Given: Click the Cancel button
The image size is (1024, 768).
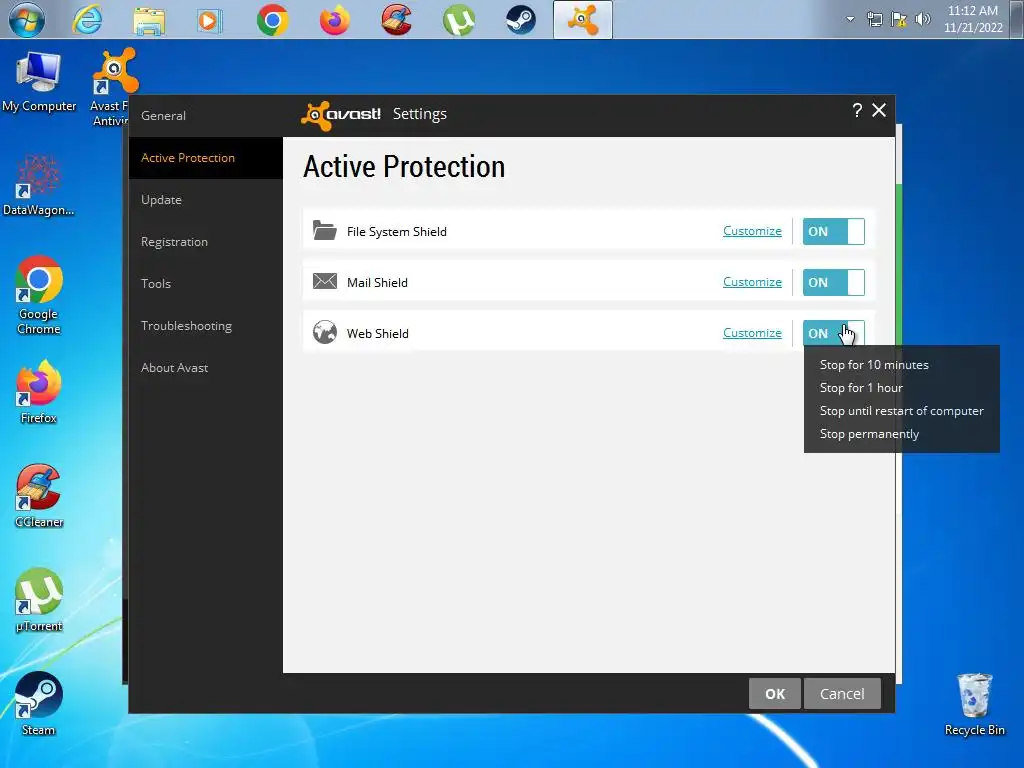Looking at the screenshot, I should pos(842,694).
